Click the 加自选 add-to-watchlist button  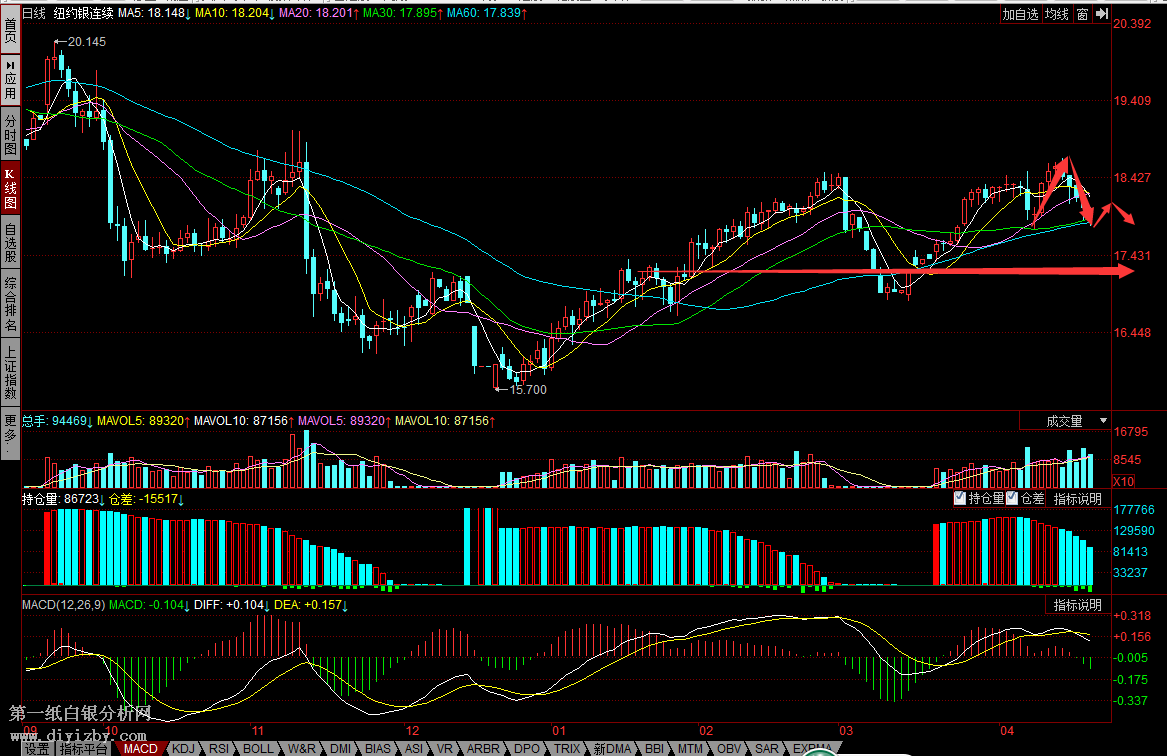1020,14
